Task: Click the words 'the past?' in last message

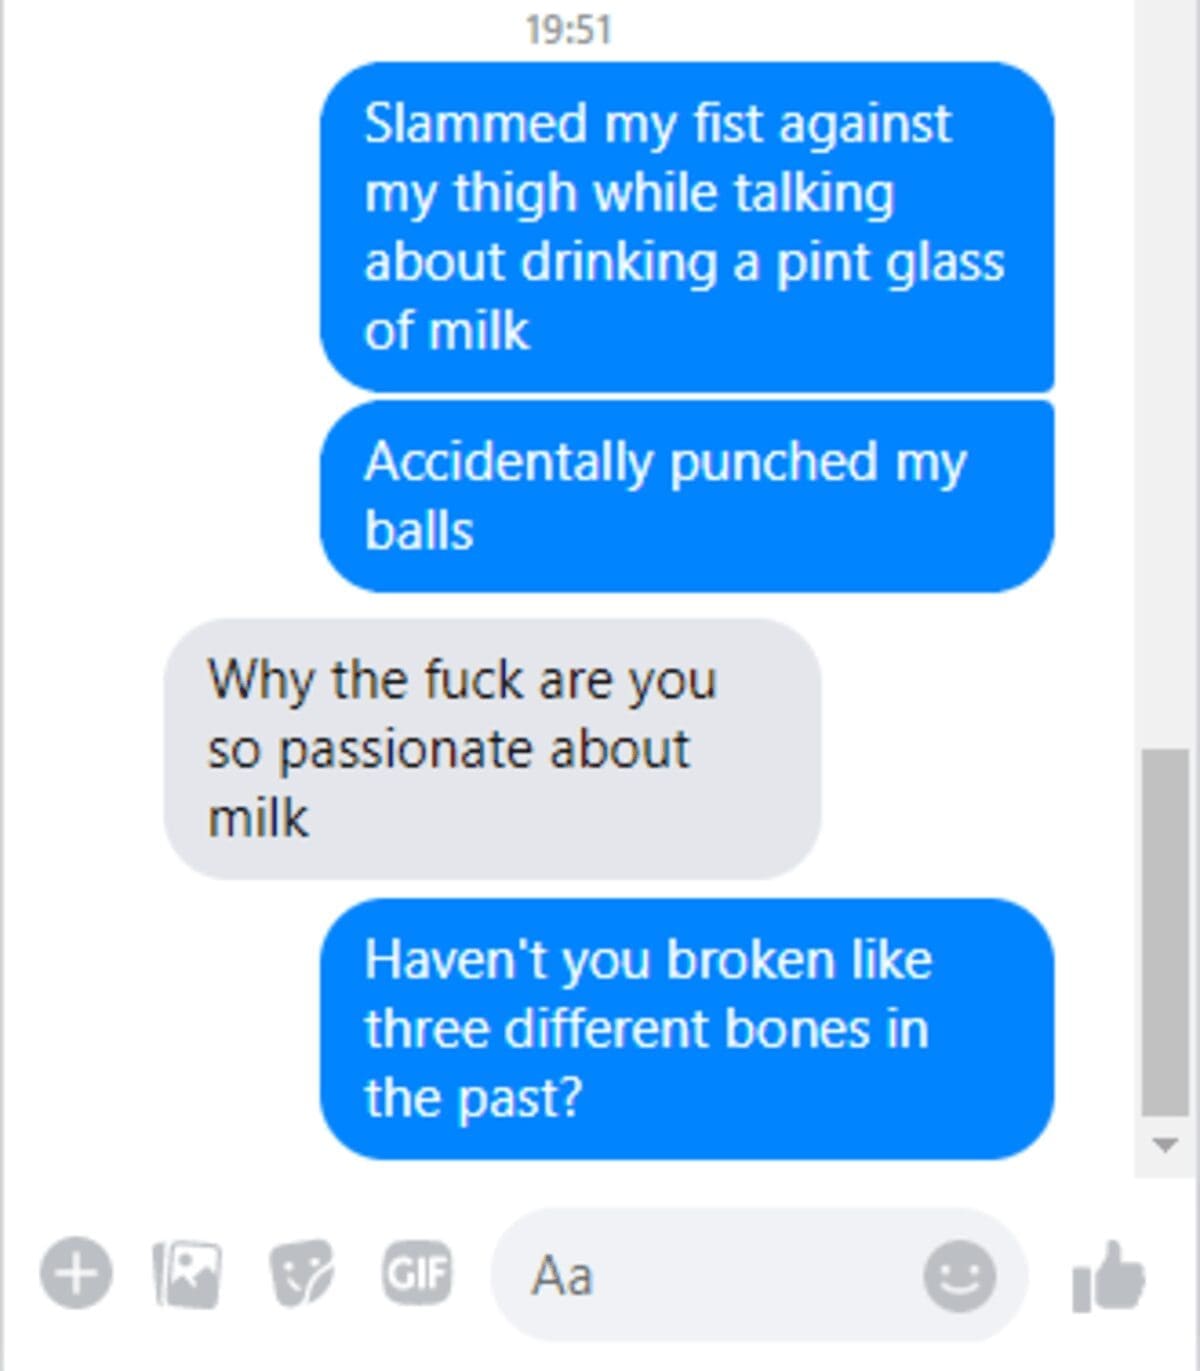Action: 472,1098
